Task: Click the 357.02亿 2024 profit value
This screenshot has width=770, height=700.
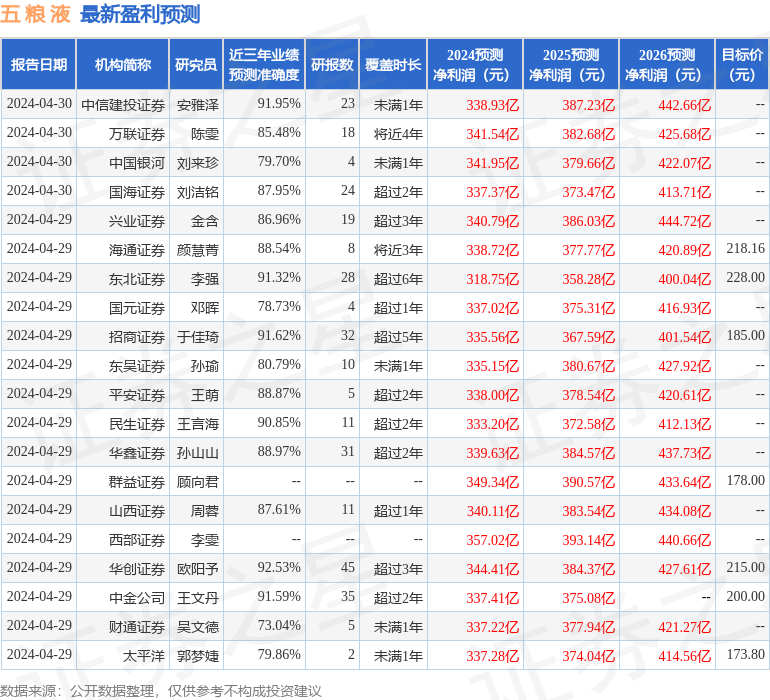Action: pyautogui.click(x=493, y=540)
